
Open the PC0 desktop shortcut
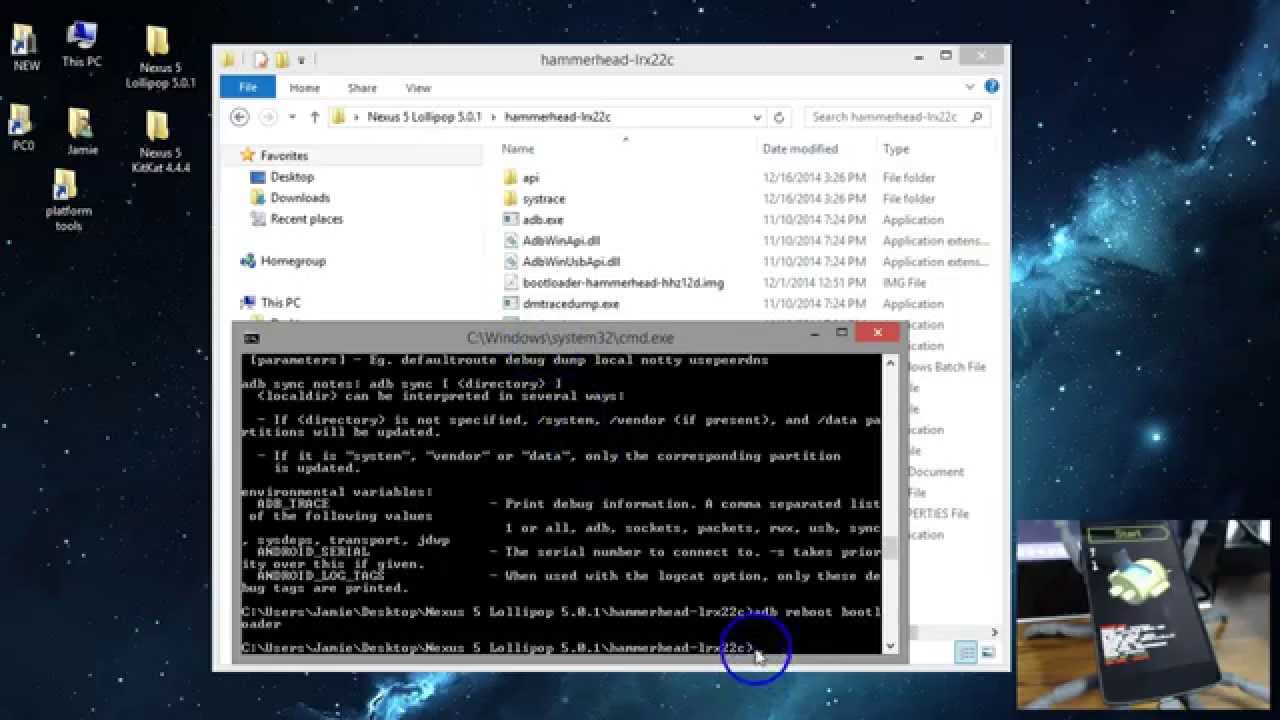point(22,126)
